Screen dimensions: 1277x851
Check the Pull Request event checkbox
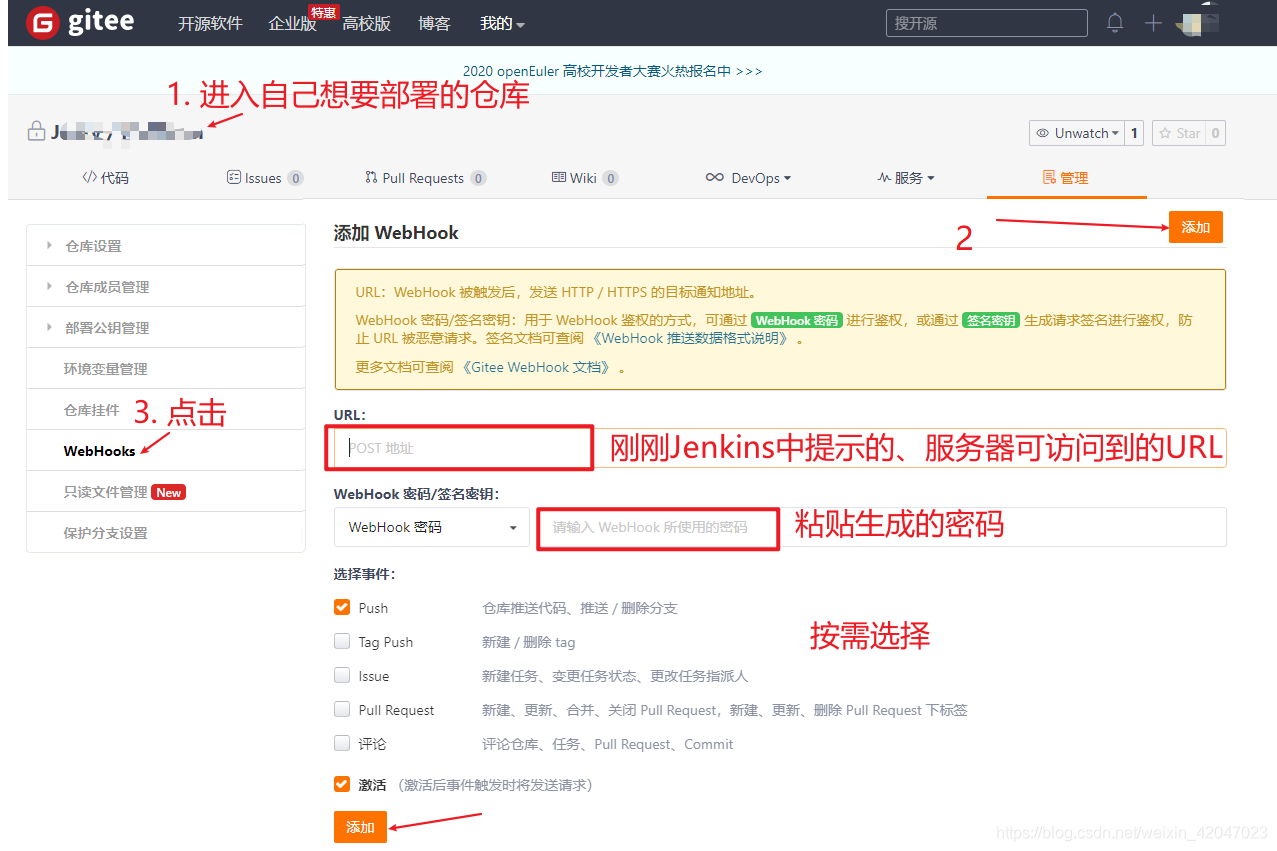click(342, 709)
